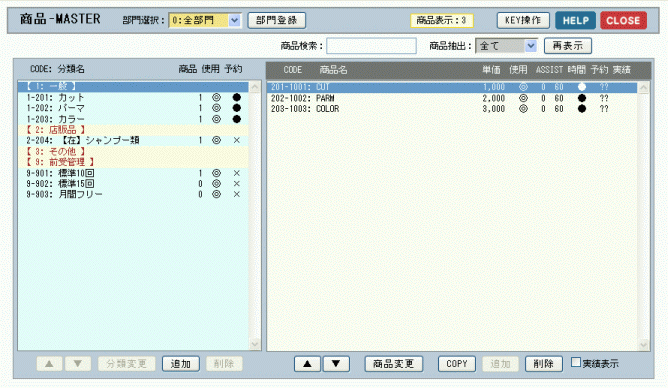The width and height of the screenshot is (668, 388).
Task: Click price 2,000 in PARM row
Action: pos(493,98)
